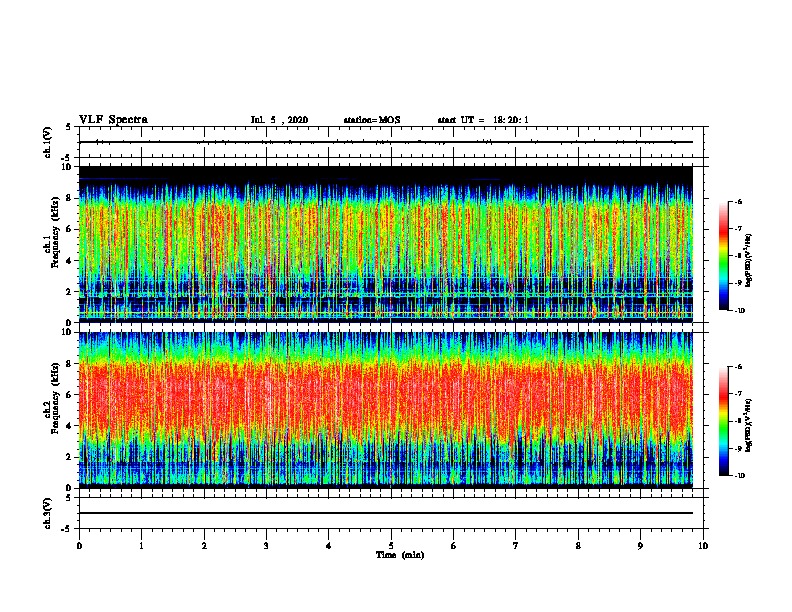The height and width of the screenshot is (612, 792).
Task: Click inside the ch.1 spectrogram panel
Action: (386, 244)
